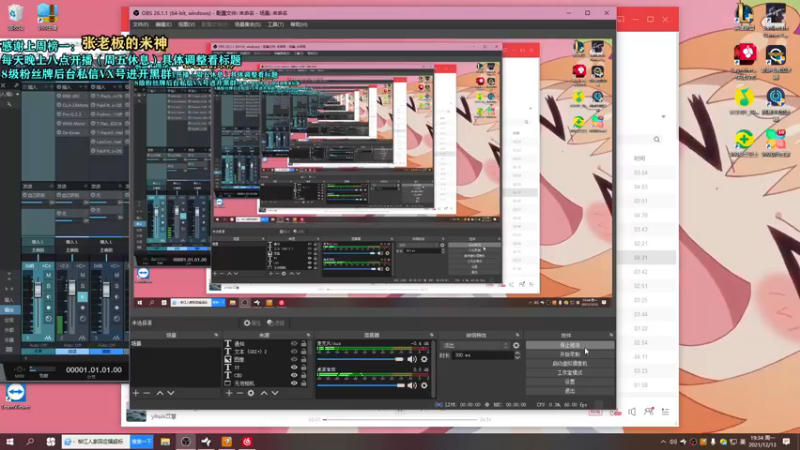Open 文件(F) menu in OBS

click(140, 24)
